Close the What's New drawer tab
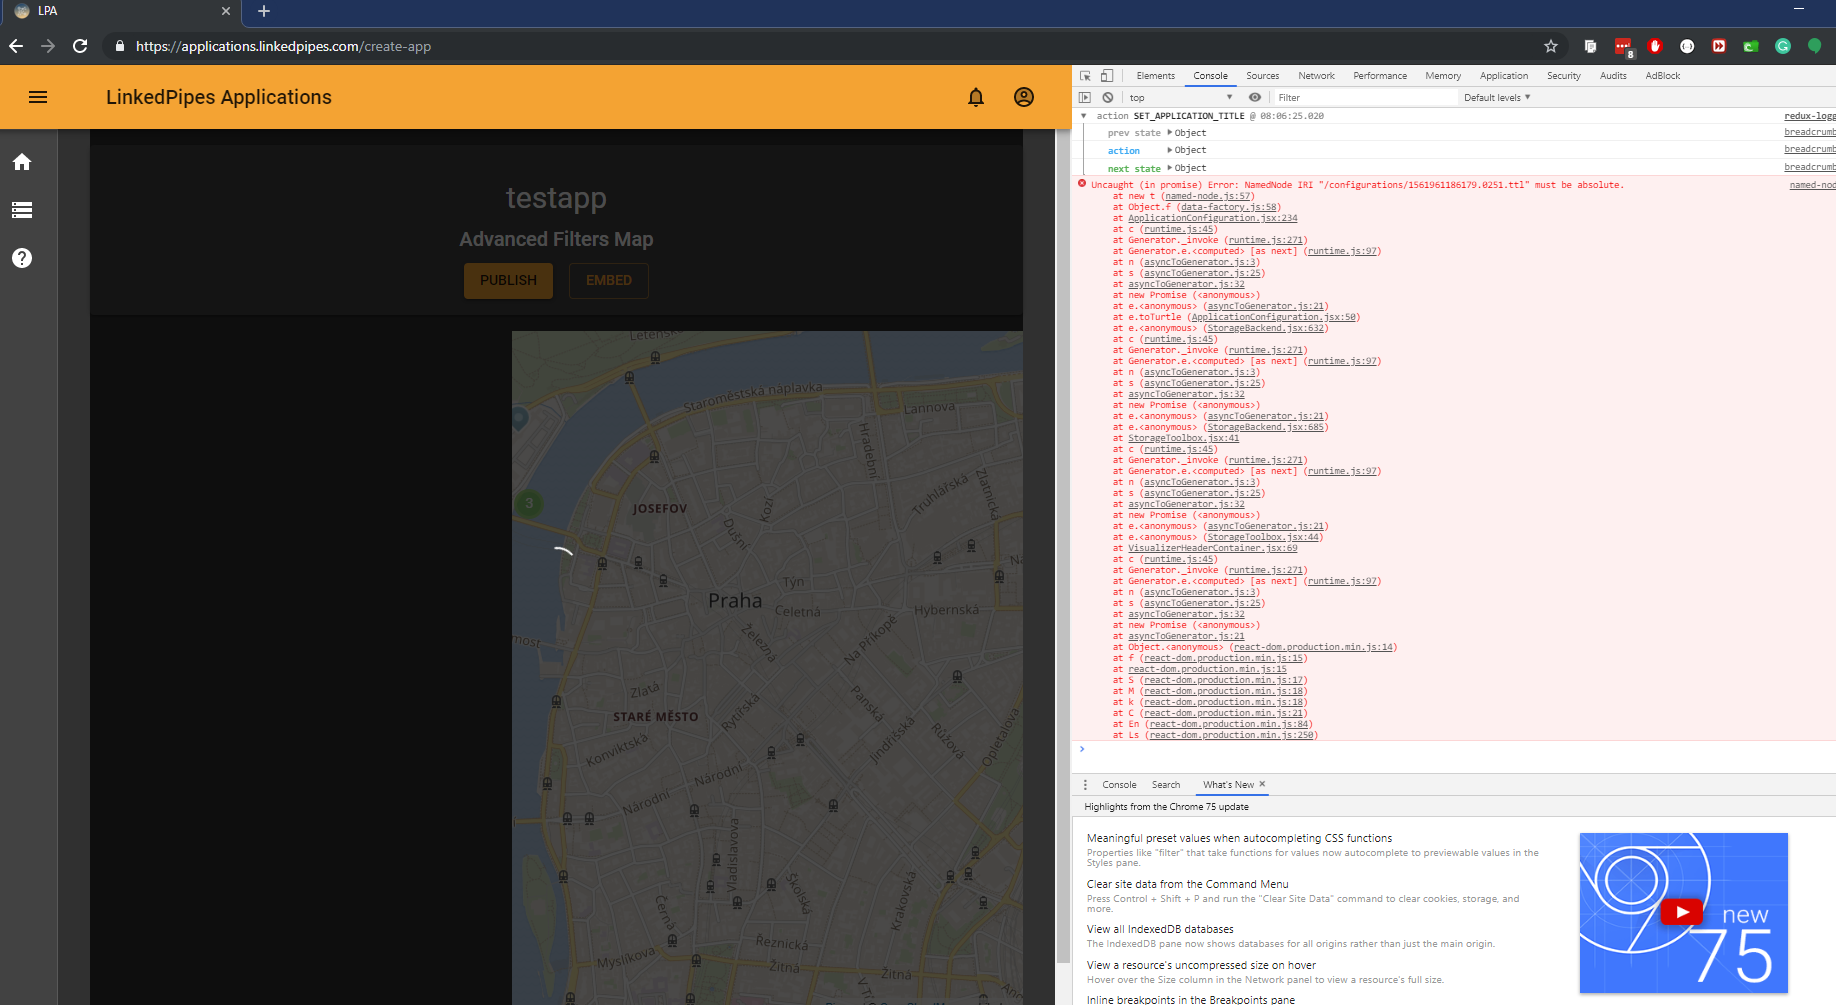The width and height of the screenshot is (1836, 1005). click(x=1262, y=784)
